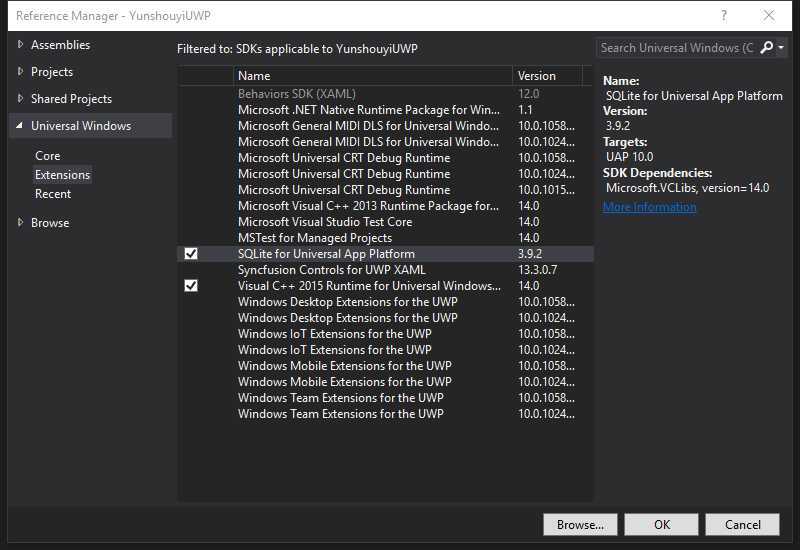Select Universal CRT Debug Runtime 10.0.1058 row
Screen dimensions: 800x550
[x=386, y=158]
